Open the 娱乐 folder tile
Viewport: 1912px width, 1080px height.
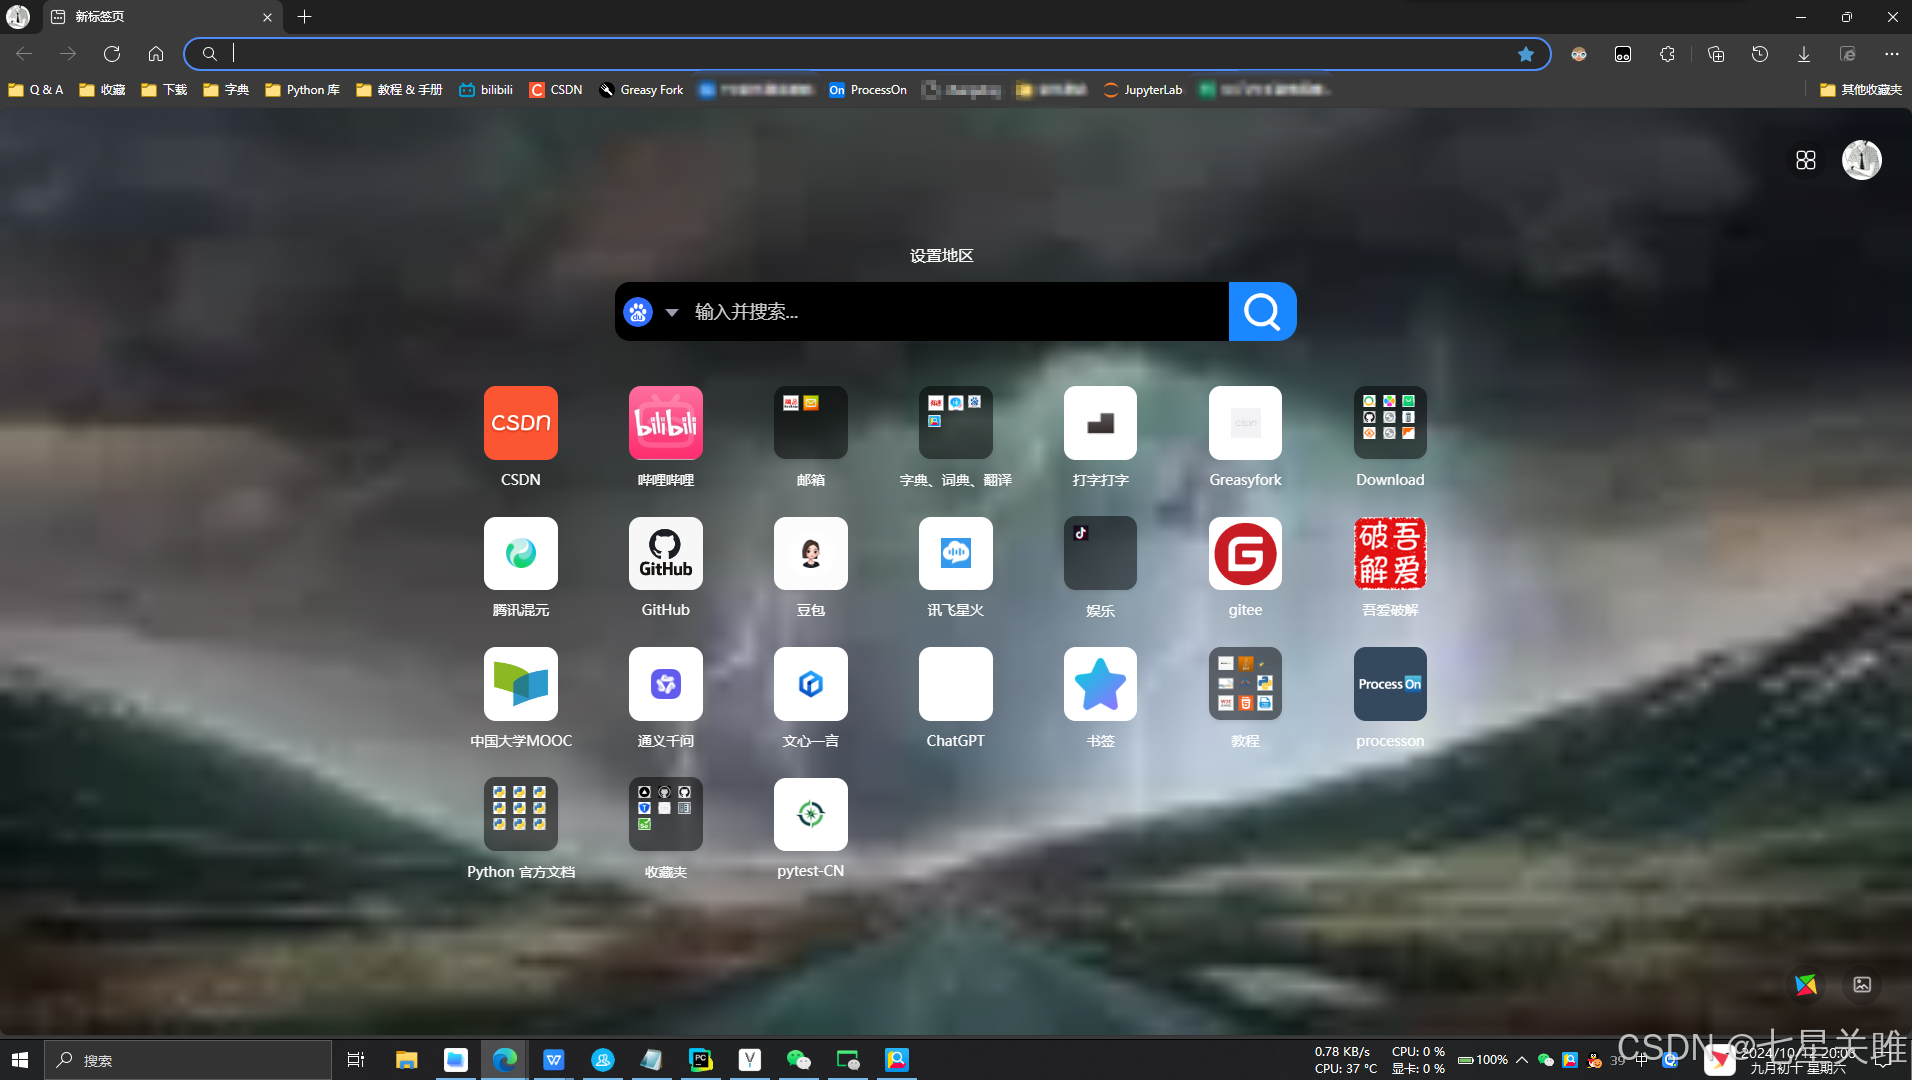point(1100,553)
